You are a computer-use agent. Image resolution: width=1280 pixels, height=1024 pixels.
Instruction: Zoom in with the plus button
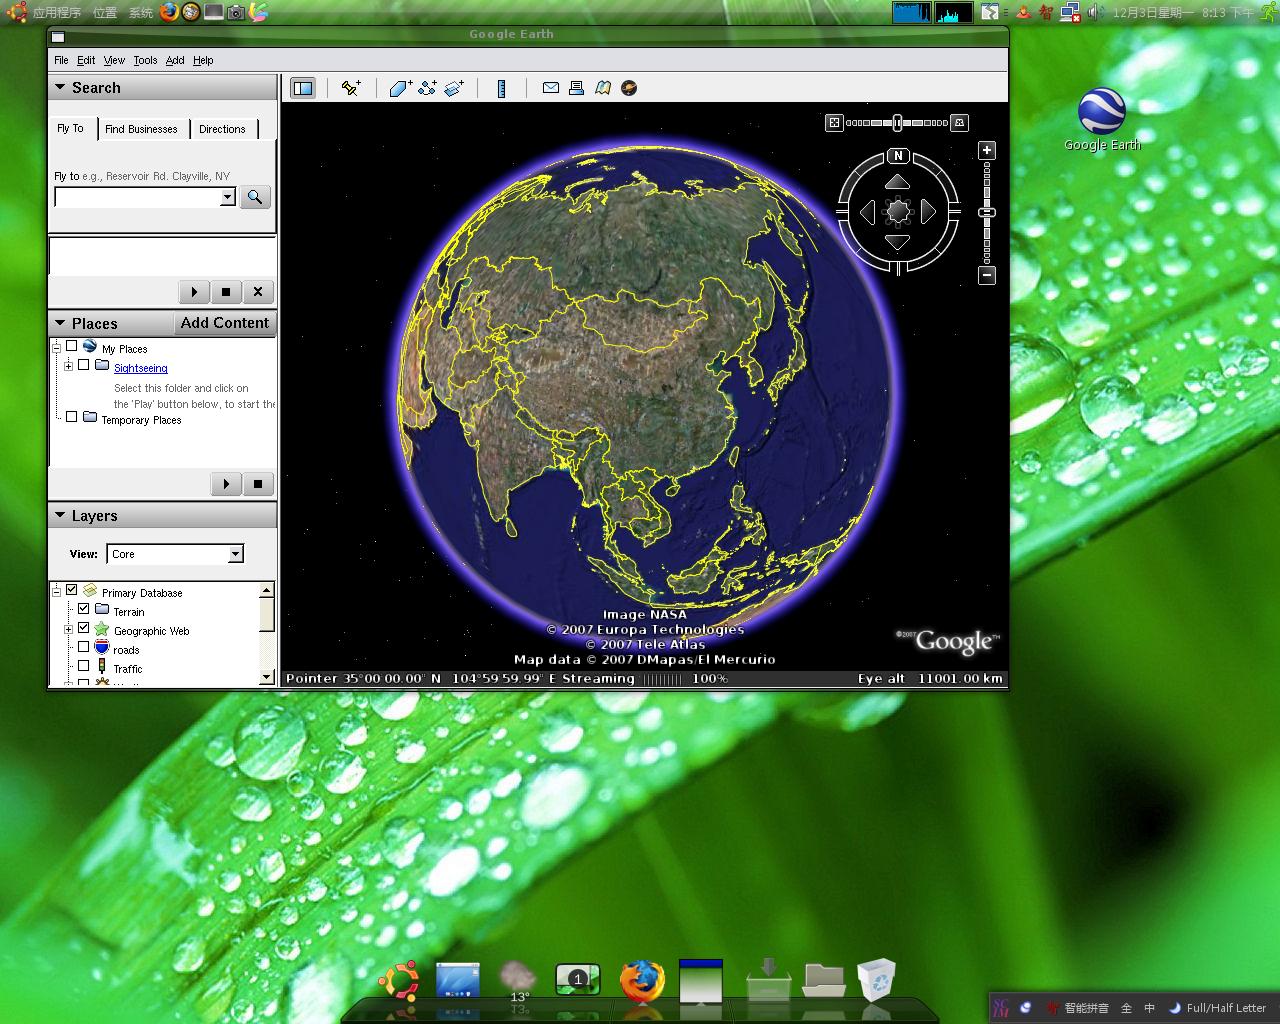pyautogui.click(x=987, y=150)
